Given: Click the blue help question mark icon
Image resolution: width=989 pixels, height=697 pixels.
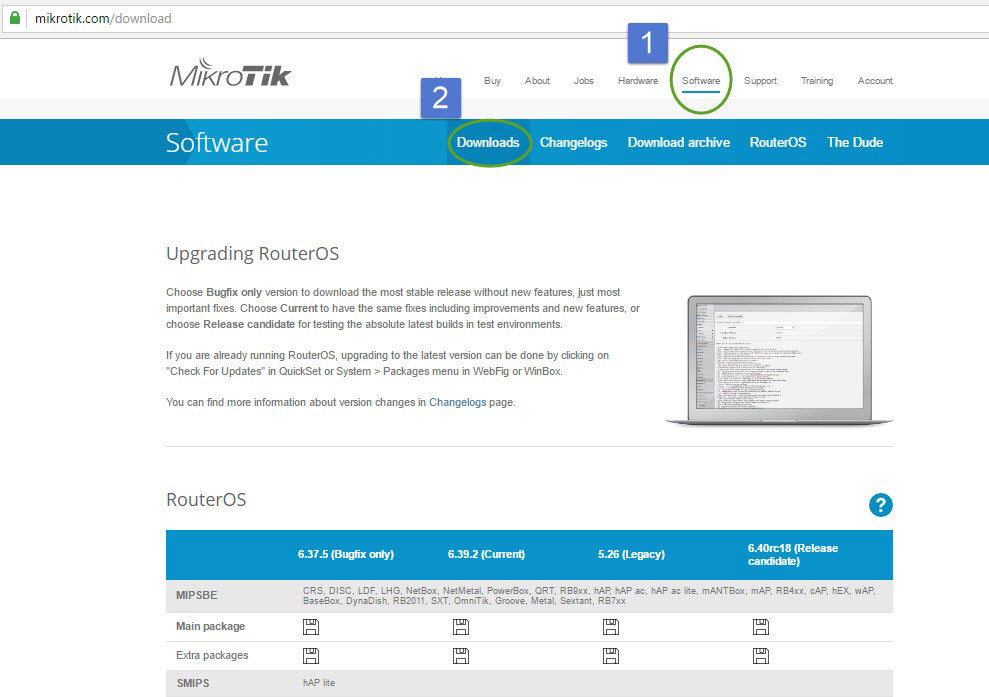Looking at the screenshot, I should [x=880, y=505].
